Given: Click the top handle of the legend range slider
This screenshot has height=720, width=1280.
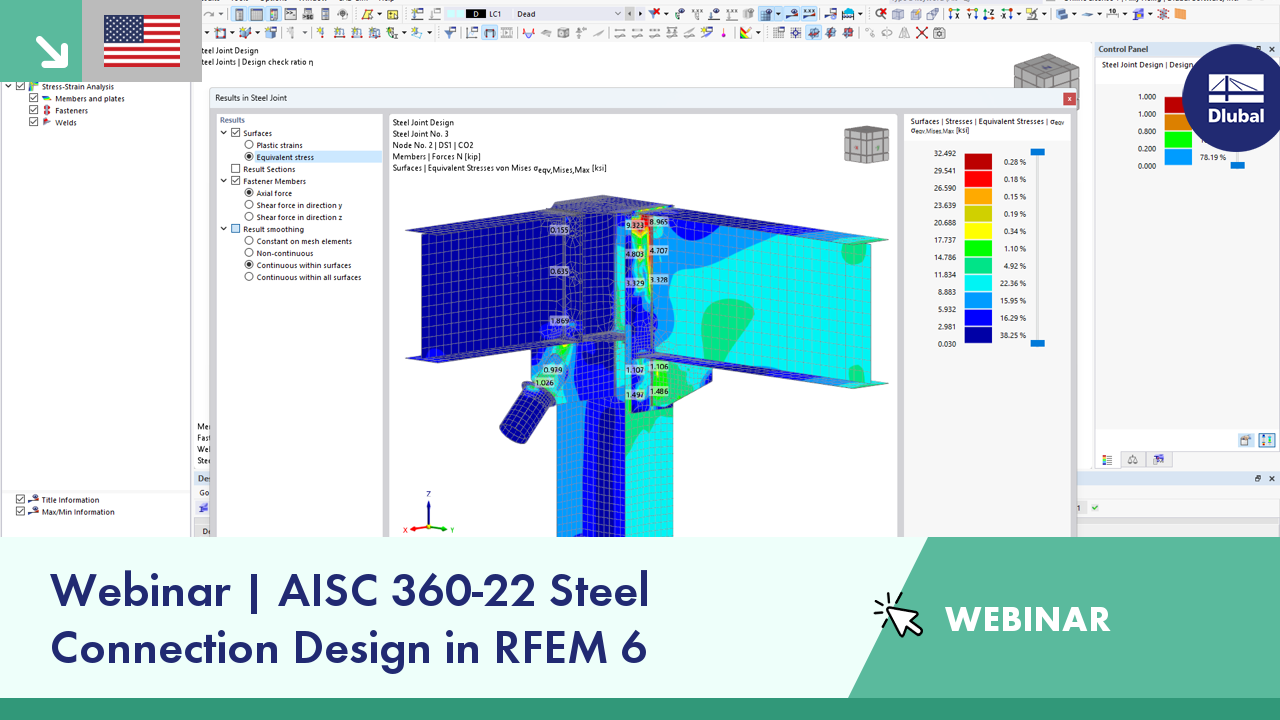Looking at the screenshot, I should tap(1037, 152).
